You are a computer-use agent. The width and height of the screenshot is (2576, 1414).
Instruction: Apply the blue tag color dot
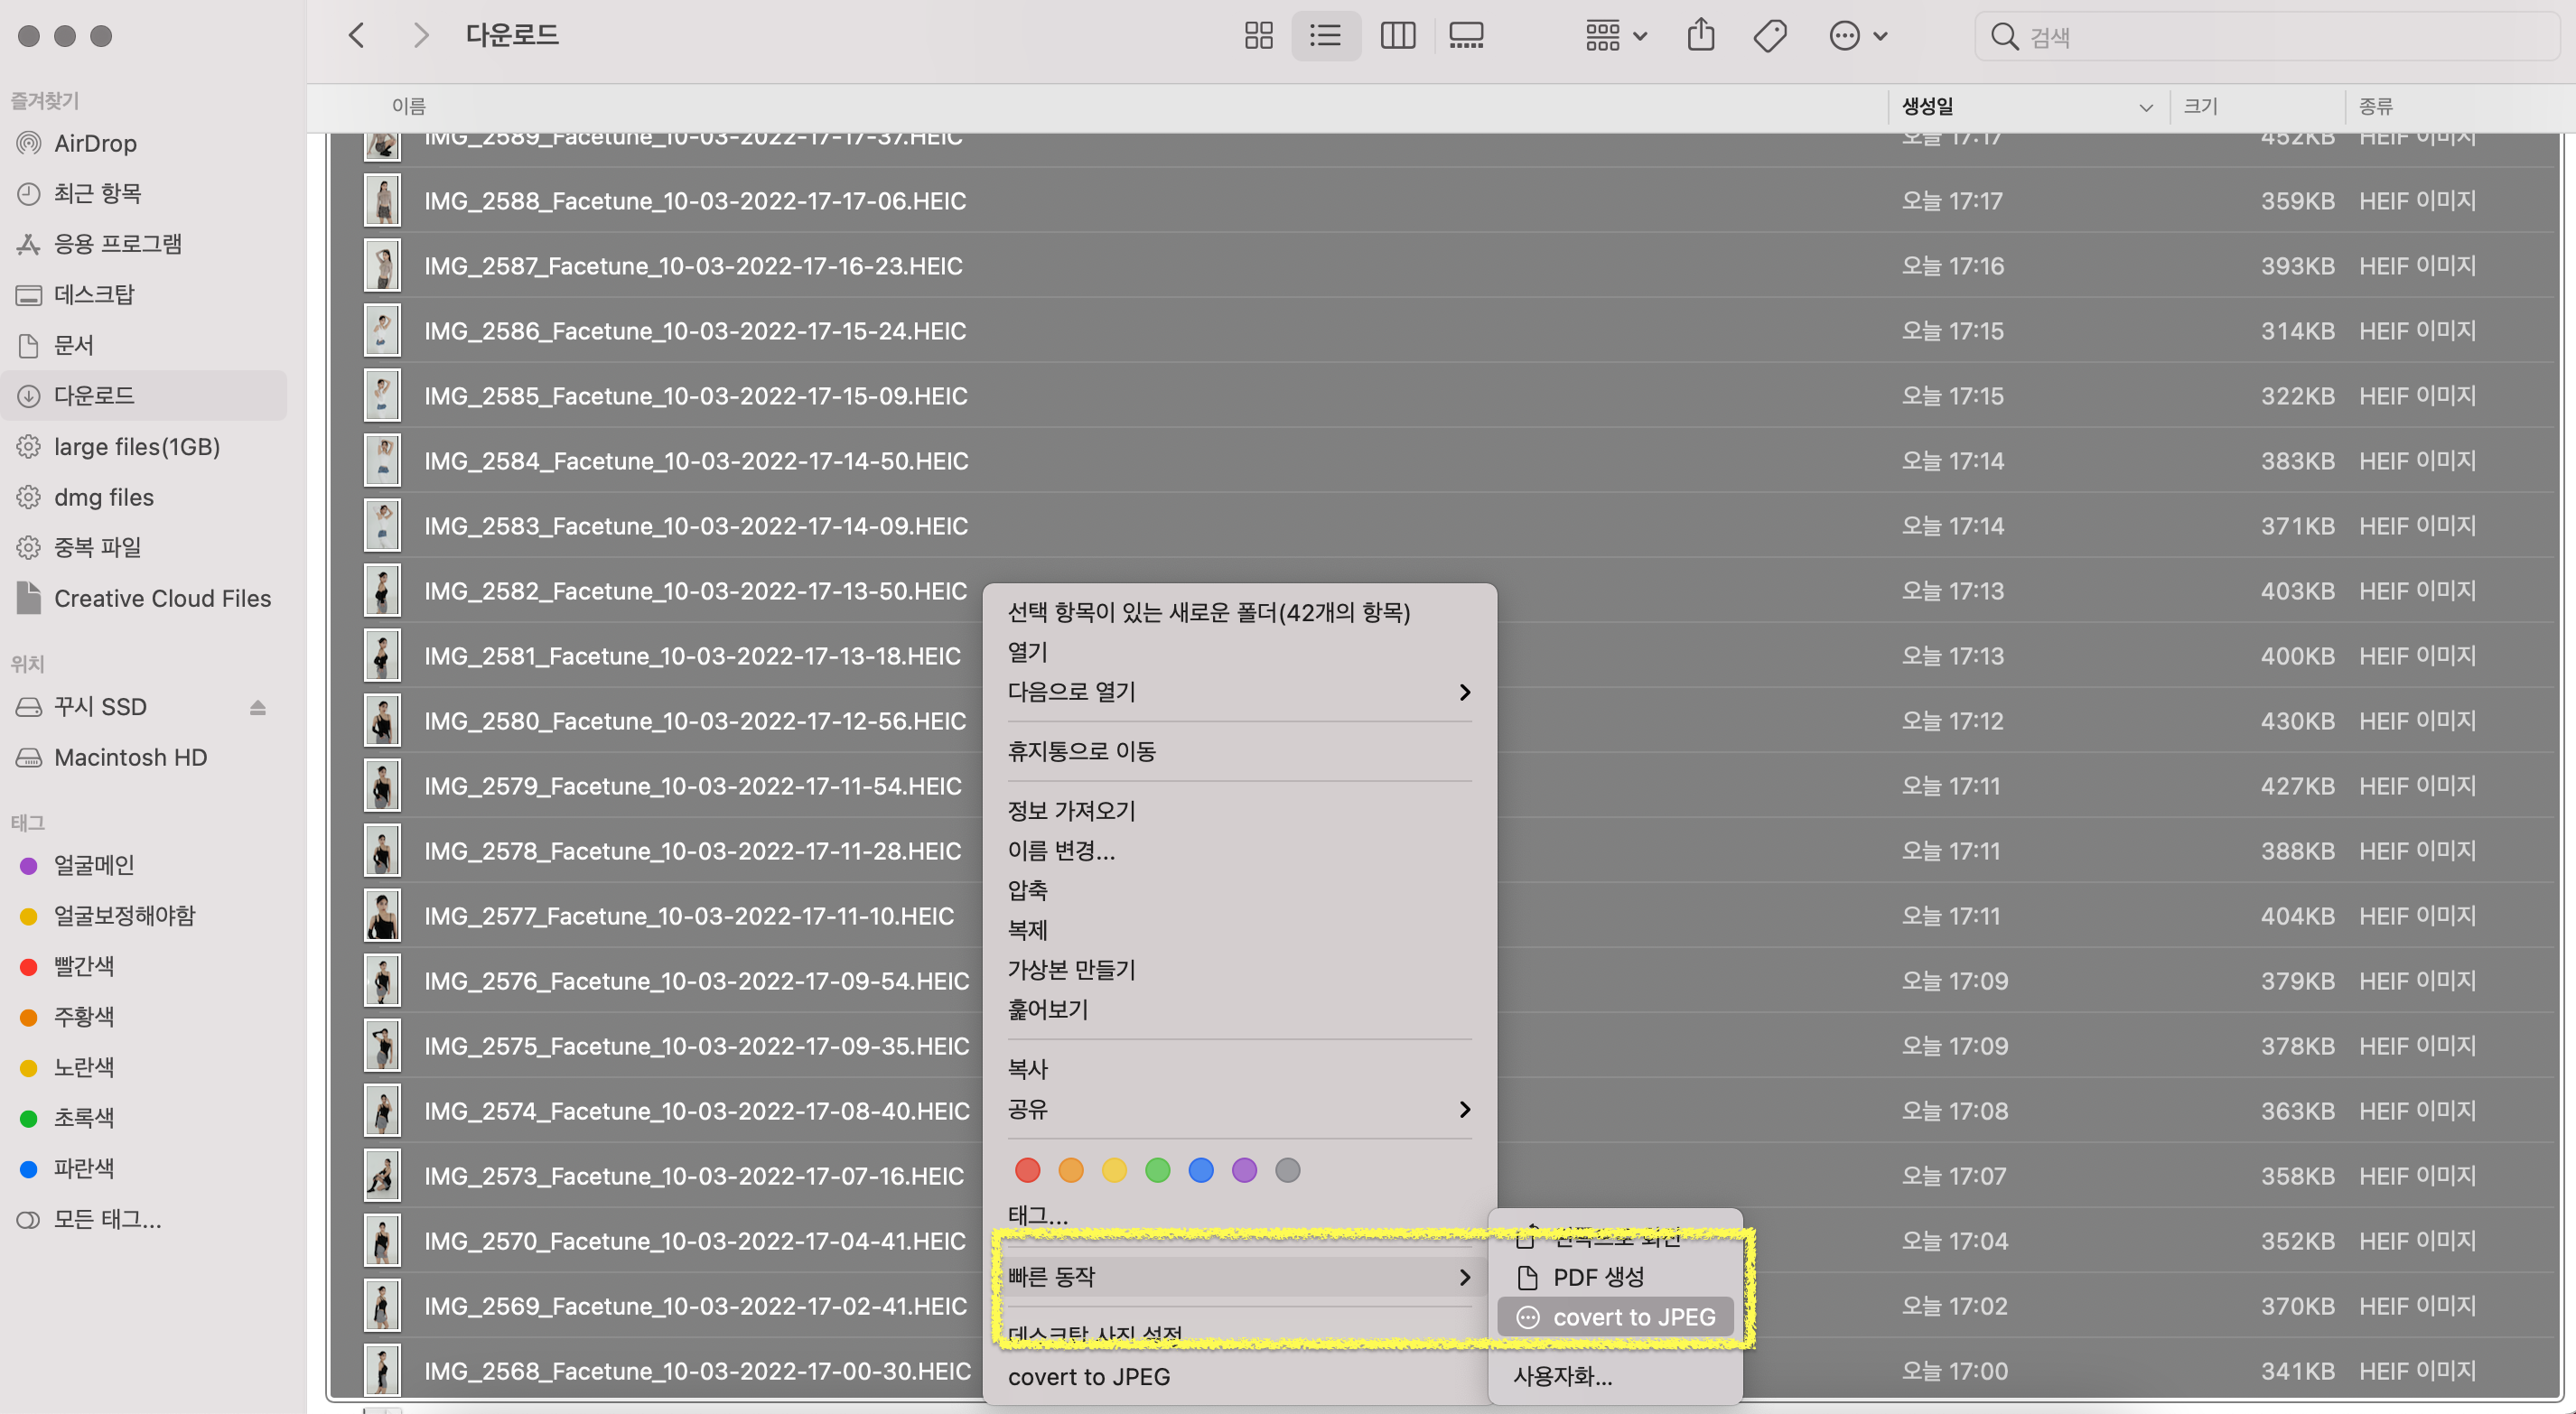(x=1200, y=1170)
